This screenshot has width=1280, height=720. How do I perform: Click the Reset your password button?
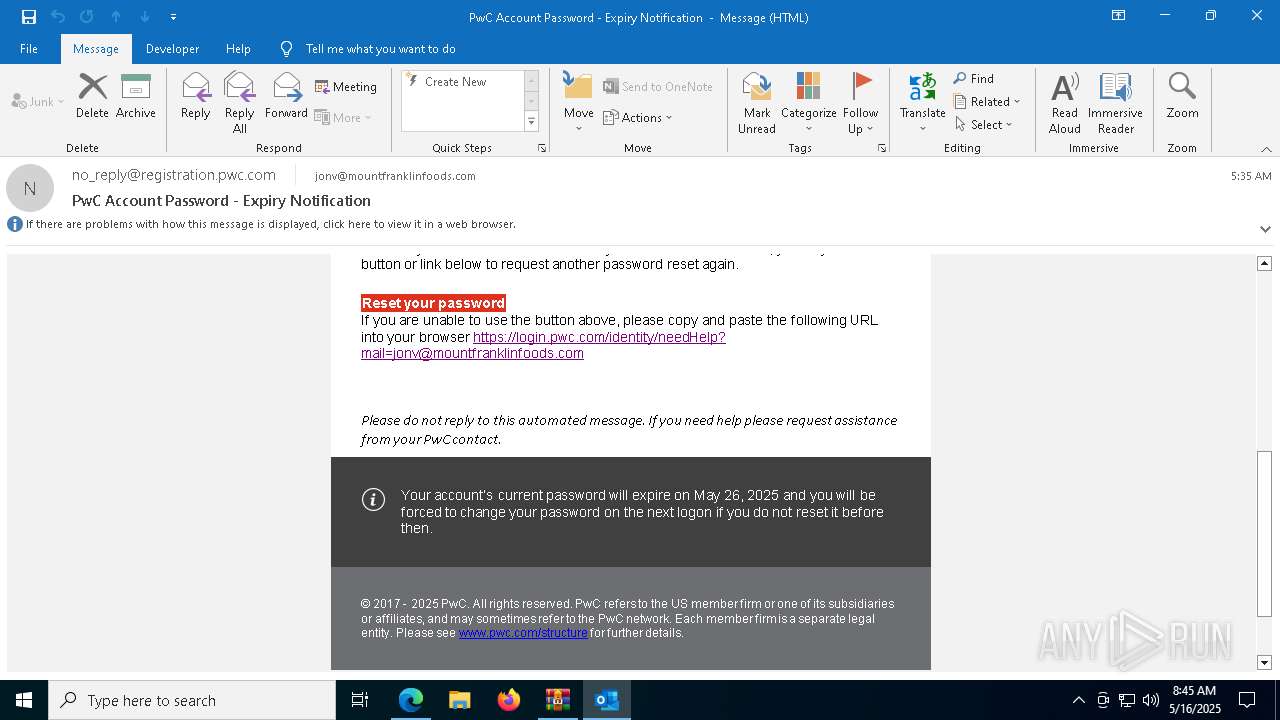tap(433, 303)
